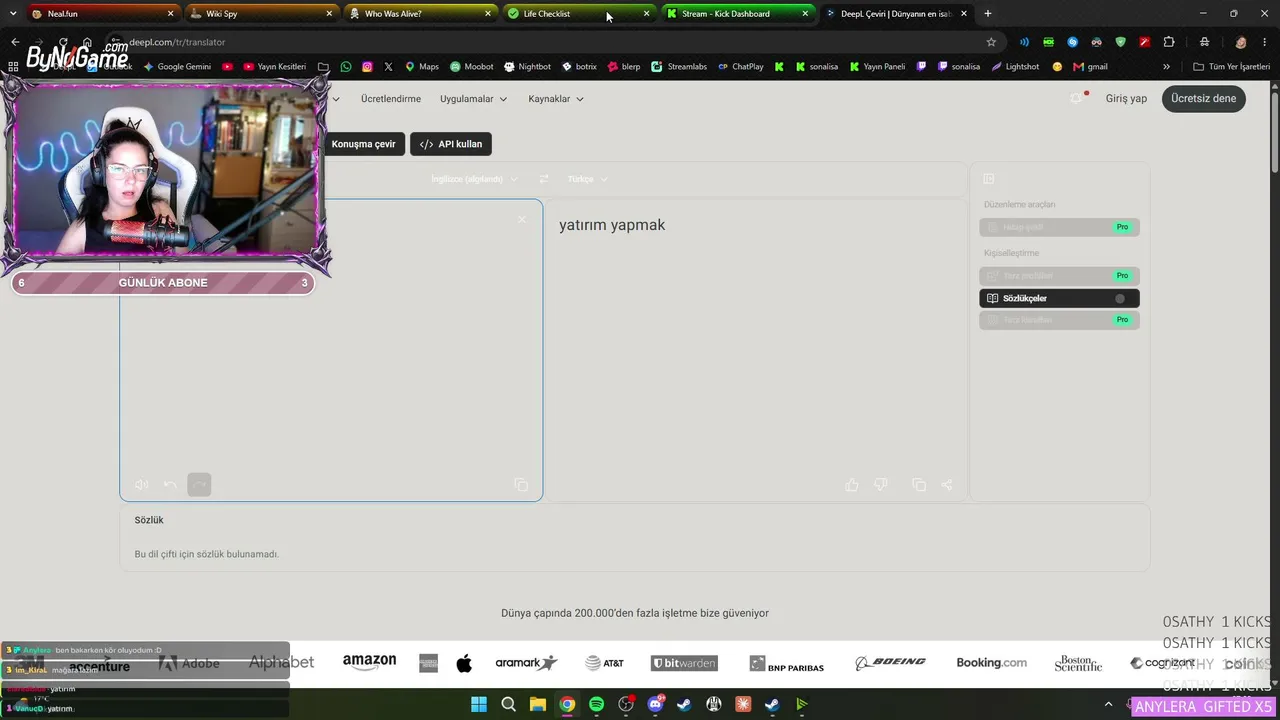Open the target language dropdown Türkçe
Screen dimensions: 1280x720
[x=587, y=179]
